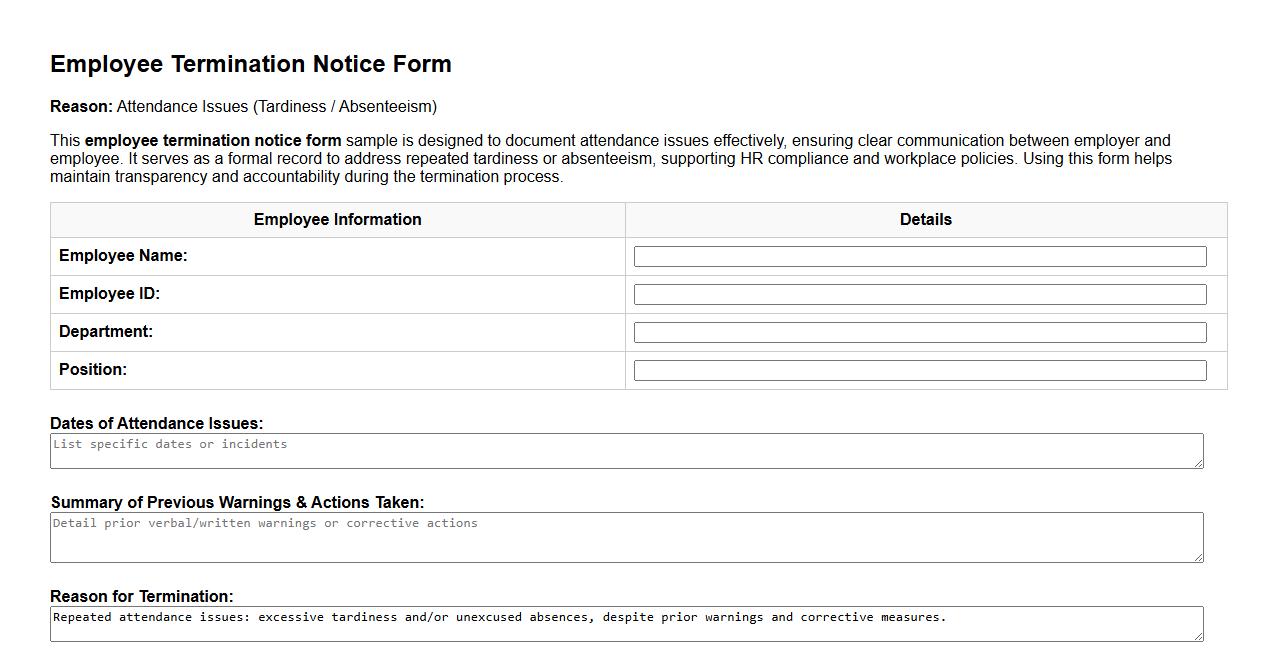
Task: Click the Position row label
Action: click(92, 369)
